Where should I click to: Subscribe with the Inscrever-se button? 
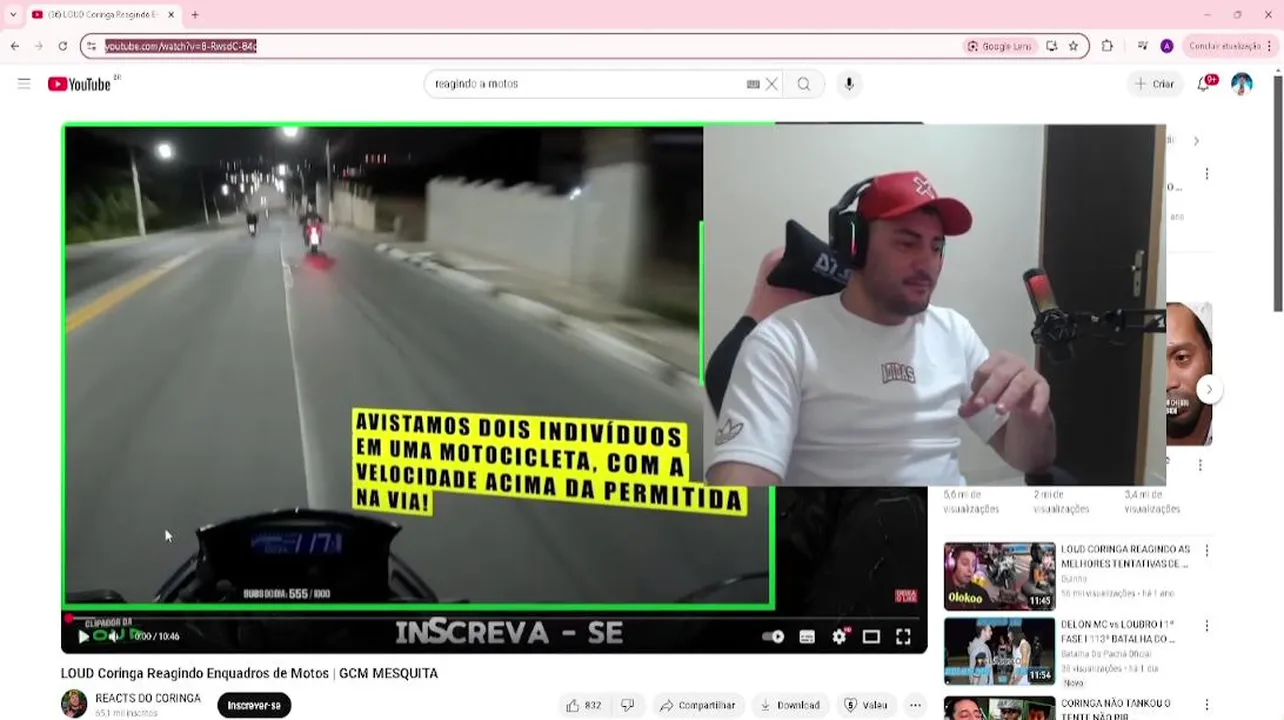tap(254, 705)
